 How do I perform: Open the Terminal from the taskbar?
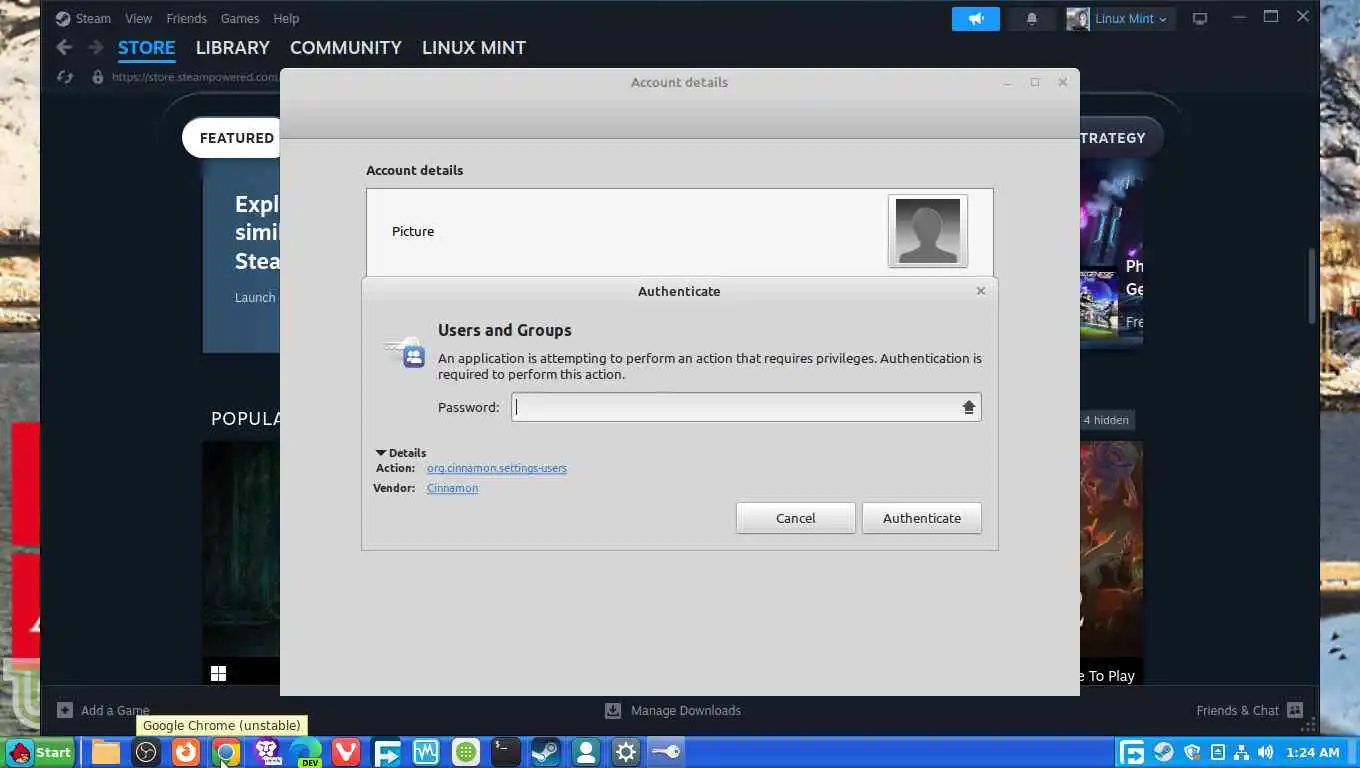(x=506, y=752)
